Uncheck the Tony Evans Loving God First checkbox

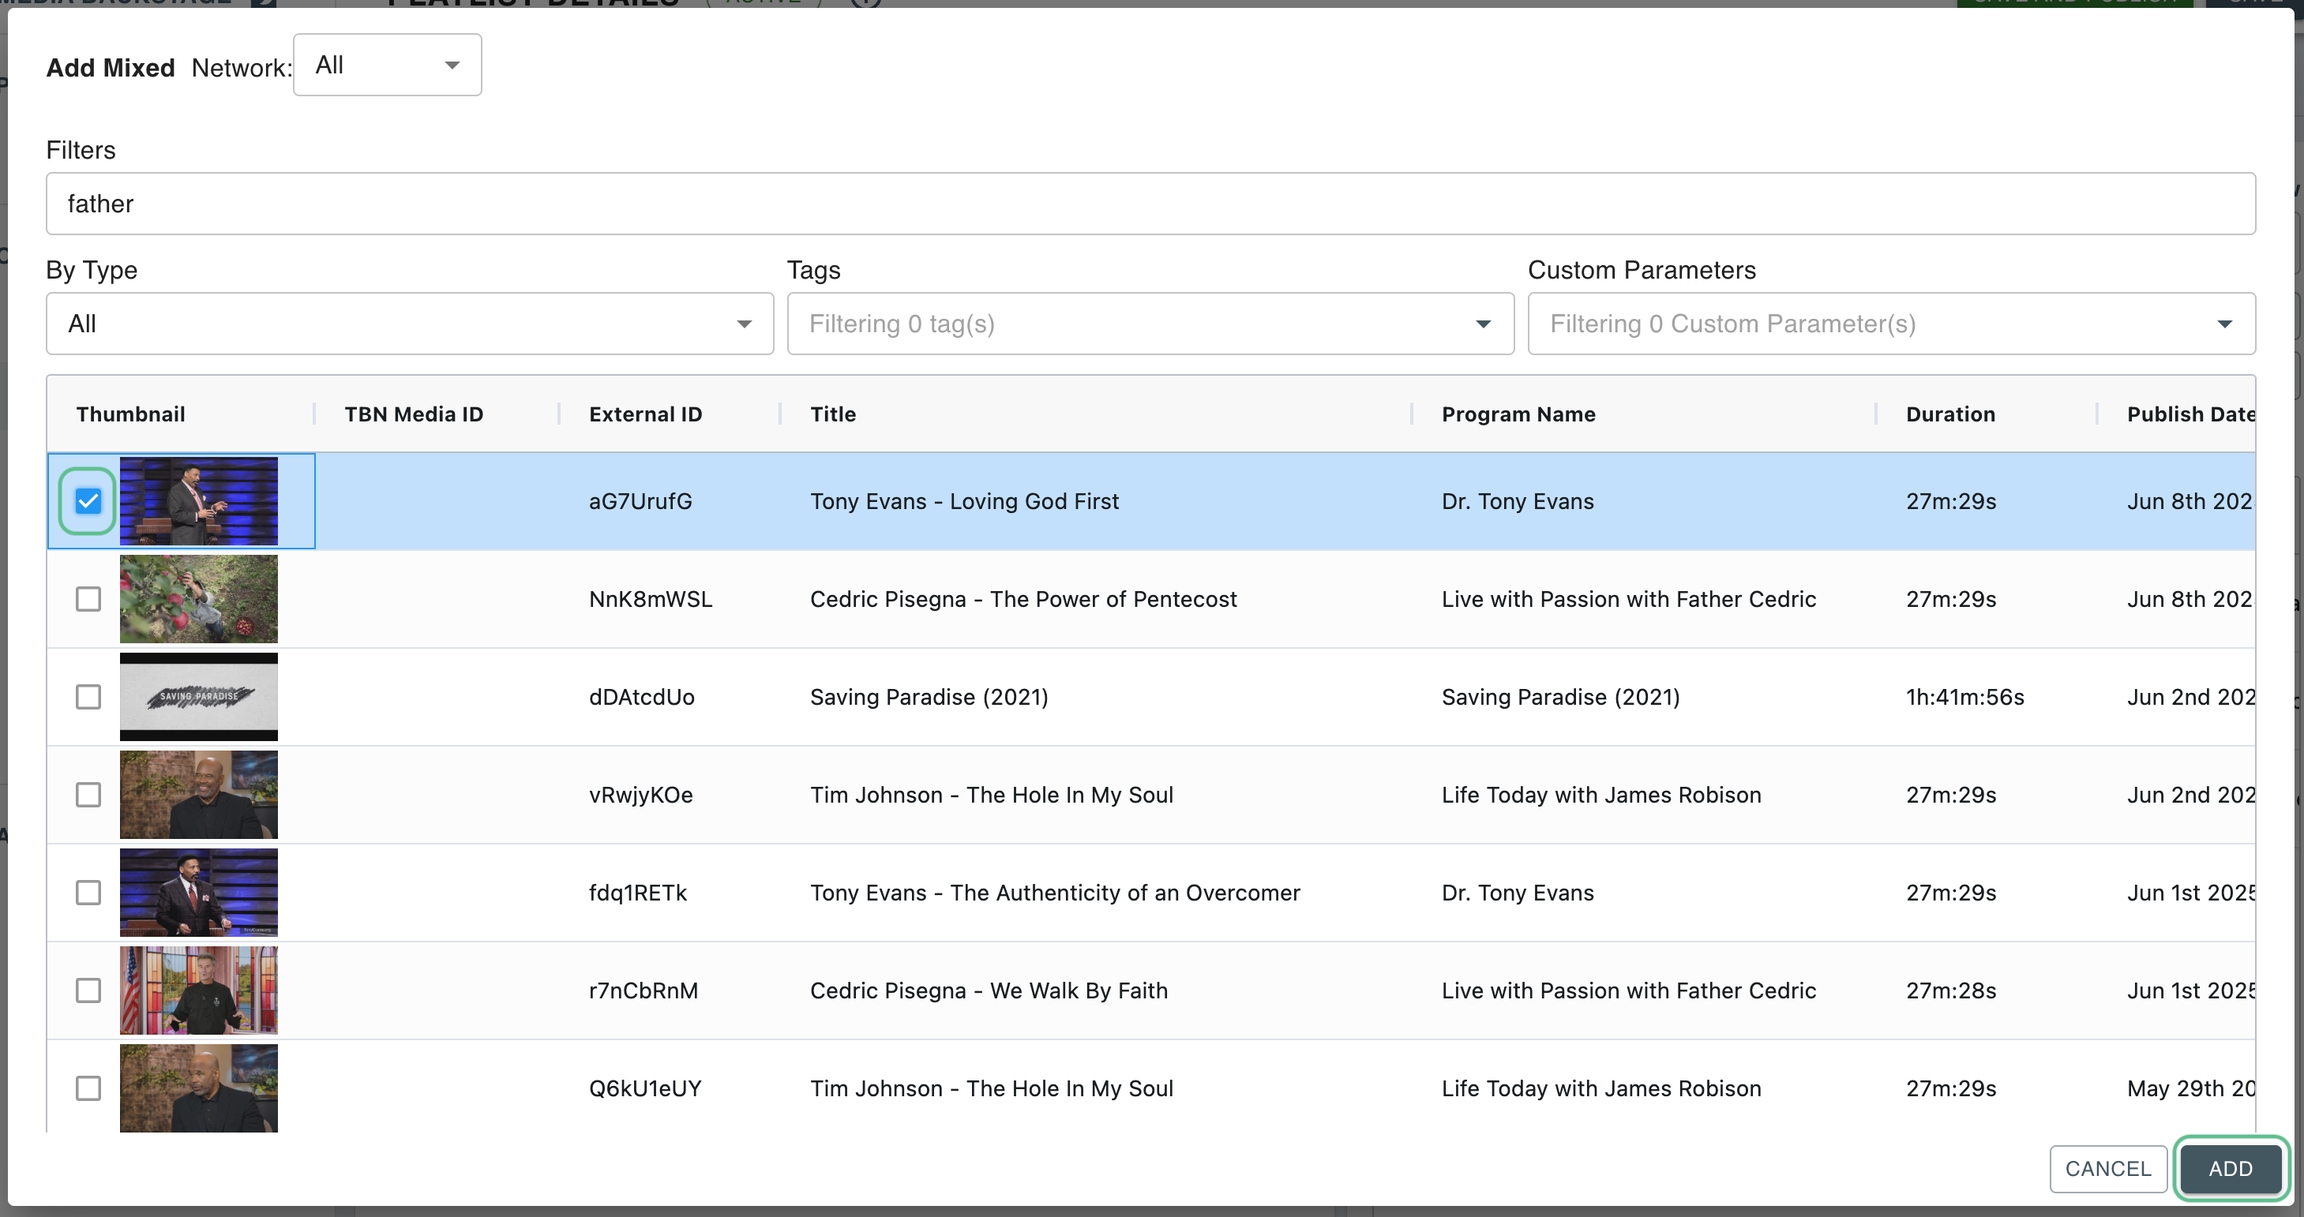click(88, 501)
